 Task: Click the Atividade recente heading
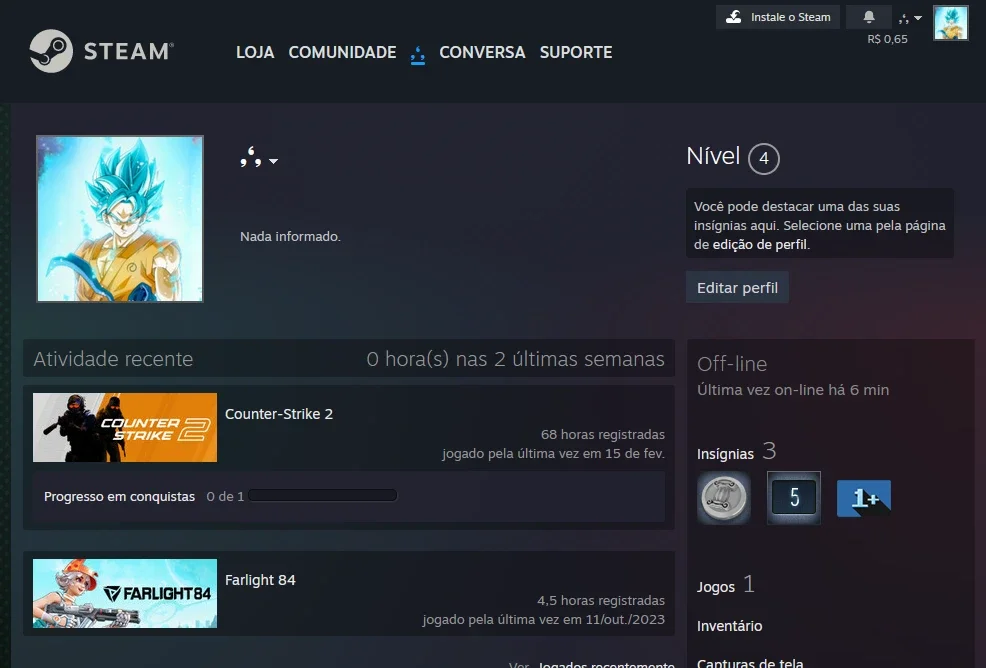[113, 359]
